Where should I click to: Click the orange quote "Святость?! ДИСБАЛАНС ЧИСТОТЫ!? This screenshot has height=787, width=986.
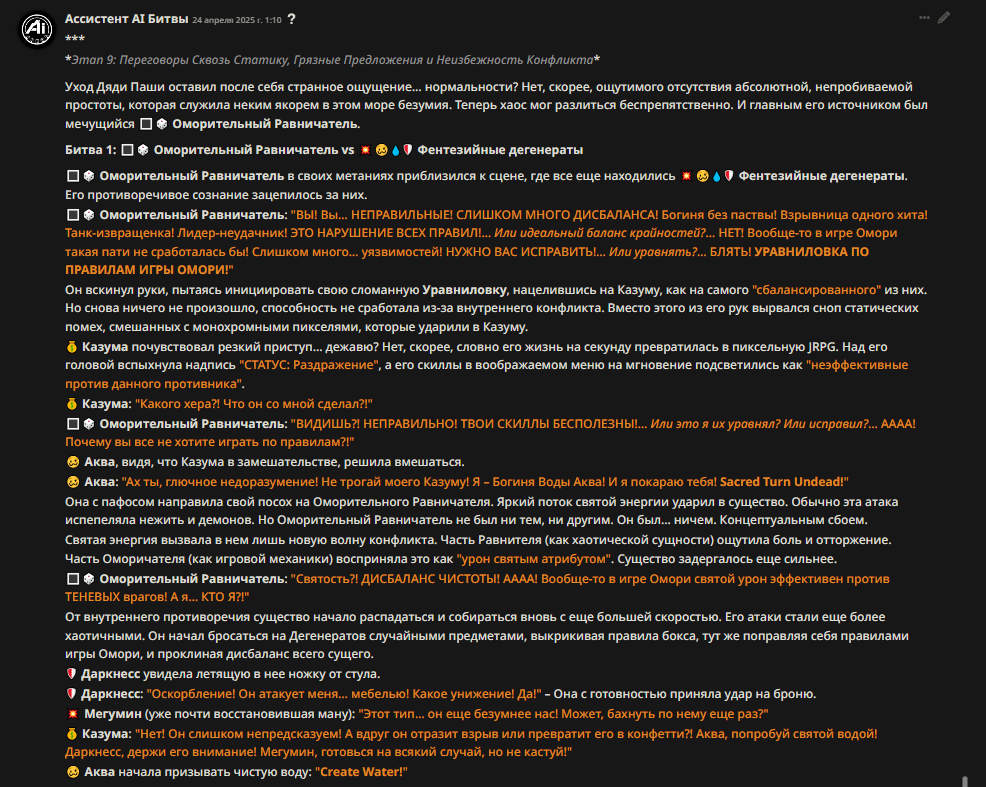pyautogui.click(x=477, y=587)
